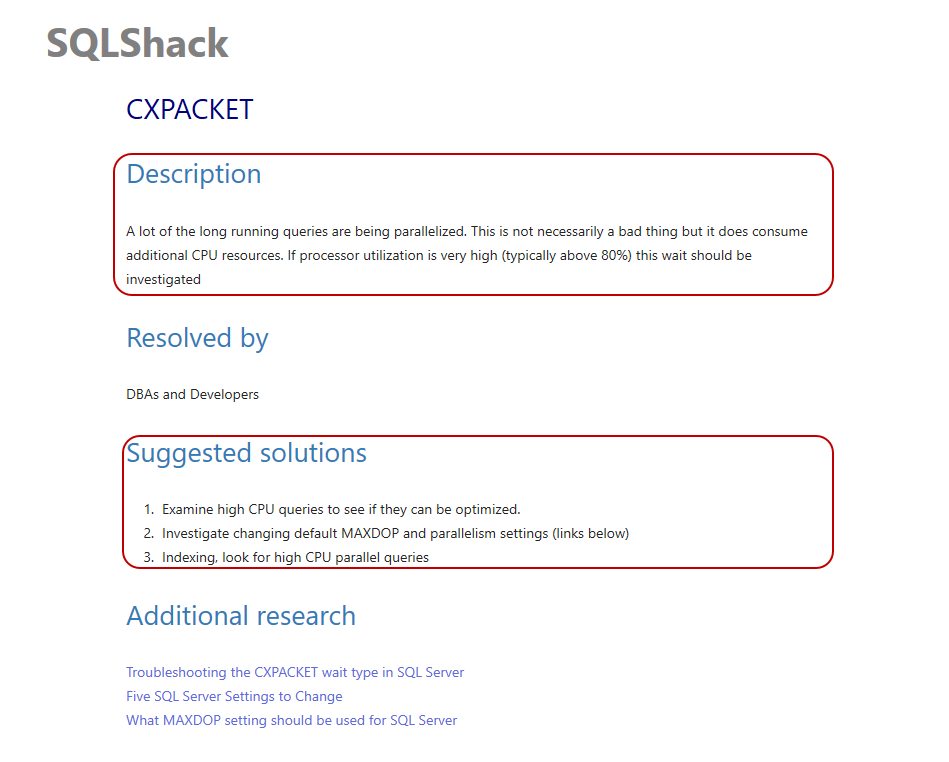Click the "DBAs and Developers" text
This screenshot has width=949, height=762.
pyautogui.click(x=192, y=395)
